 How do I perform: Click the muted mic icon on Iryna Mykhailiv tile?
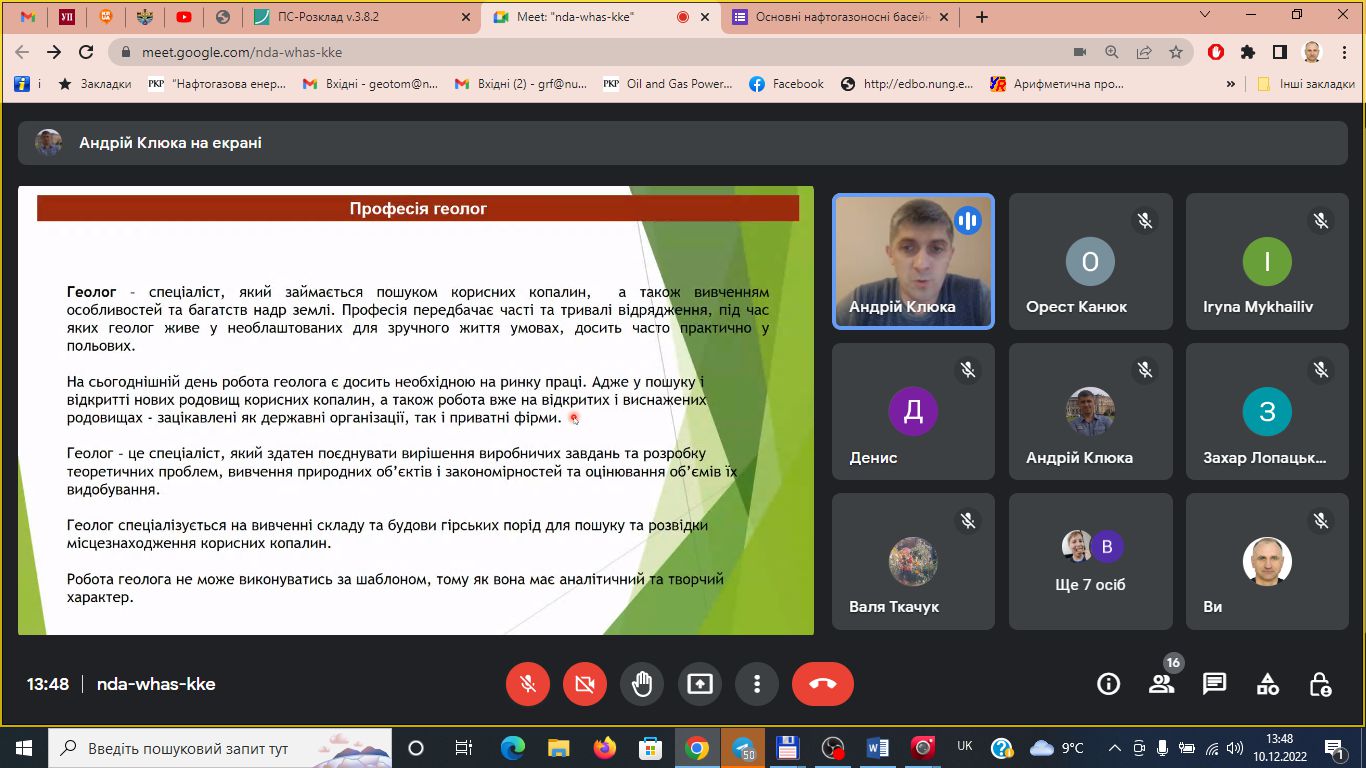click(x=1321, y=220)
